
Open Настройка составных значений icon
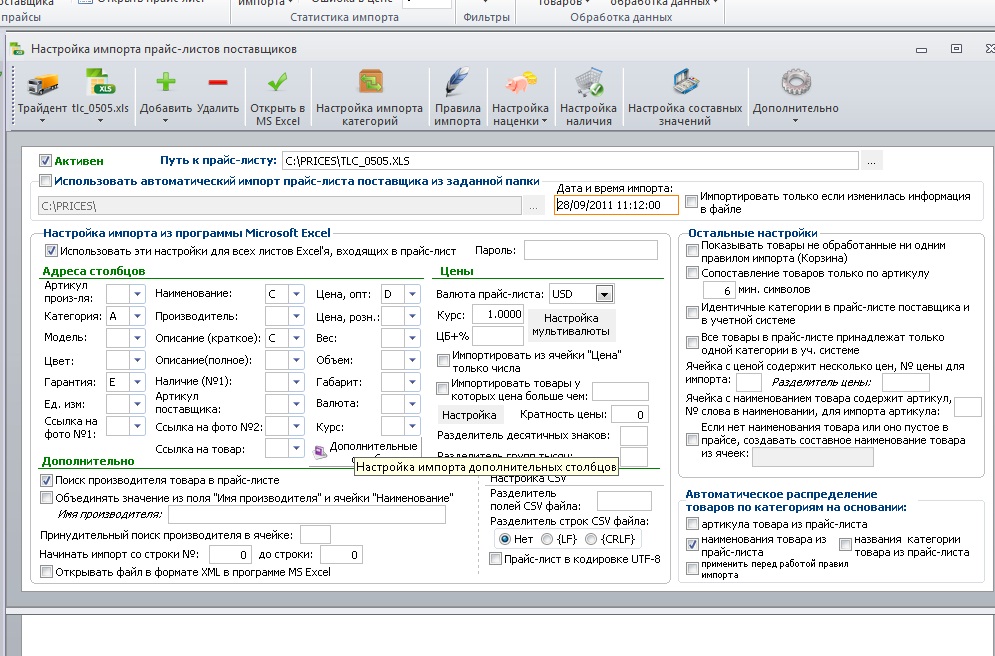[x=685, y=82]
